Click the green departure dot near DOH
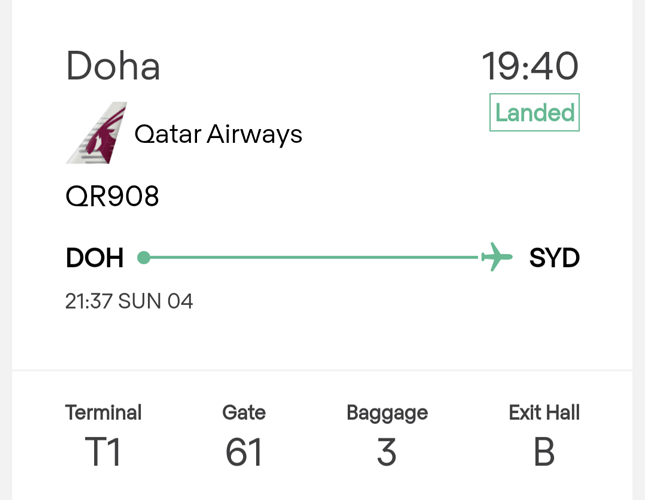This screenshot has width=645, height=500. click(x=144, y=258)
